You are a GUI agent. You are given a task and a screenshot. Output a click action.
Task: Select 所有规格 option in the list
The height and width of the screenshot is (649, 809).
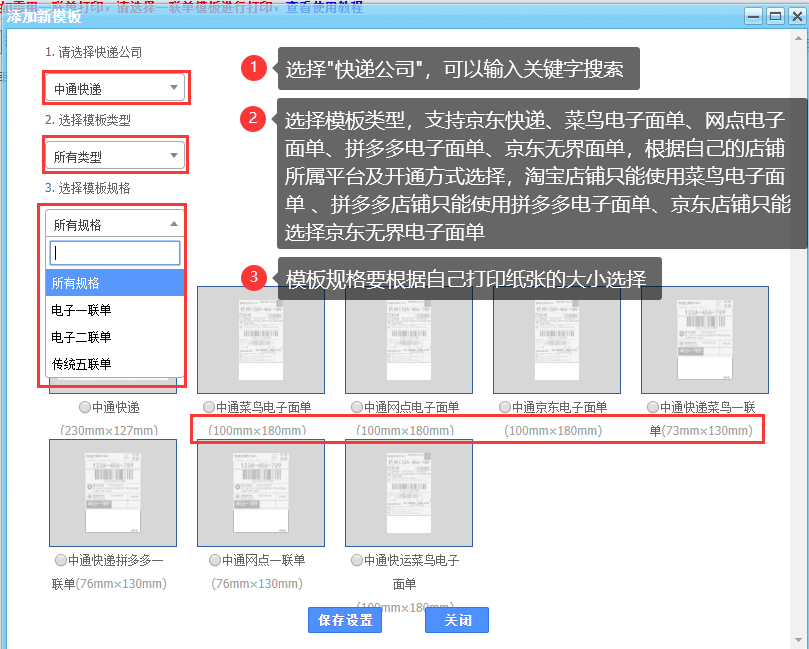pyautogui.click(x=115, y=283)
